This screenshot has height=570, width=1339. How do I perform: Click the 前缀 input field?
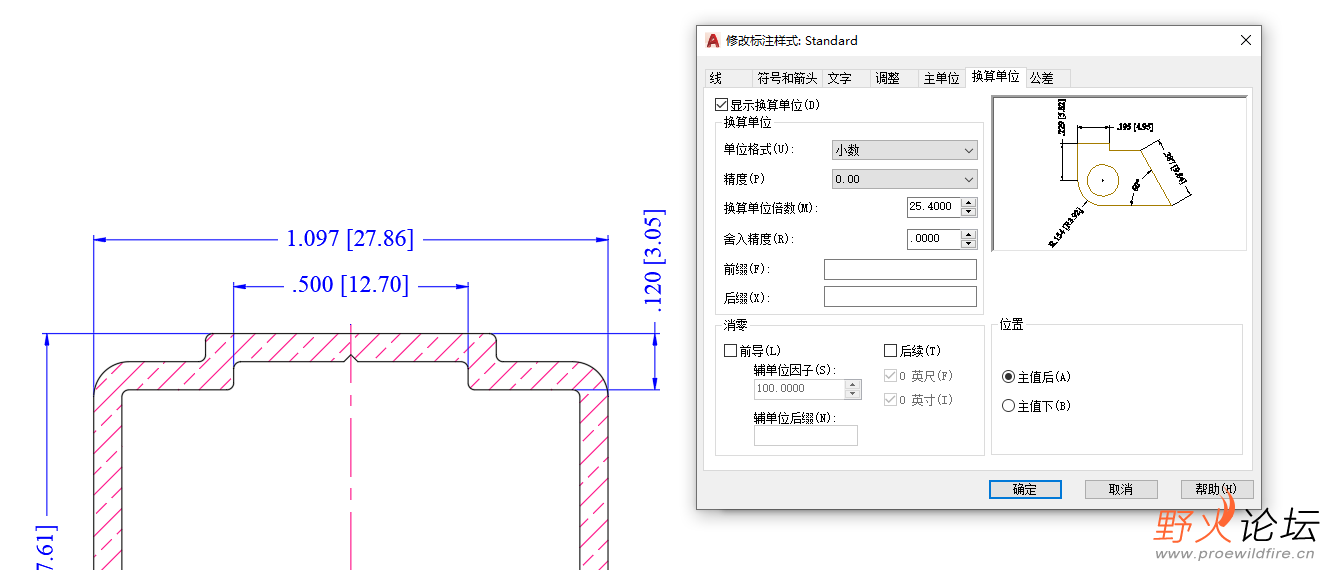point(900,269)
